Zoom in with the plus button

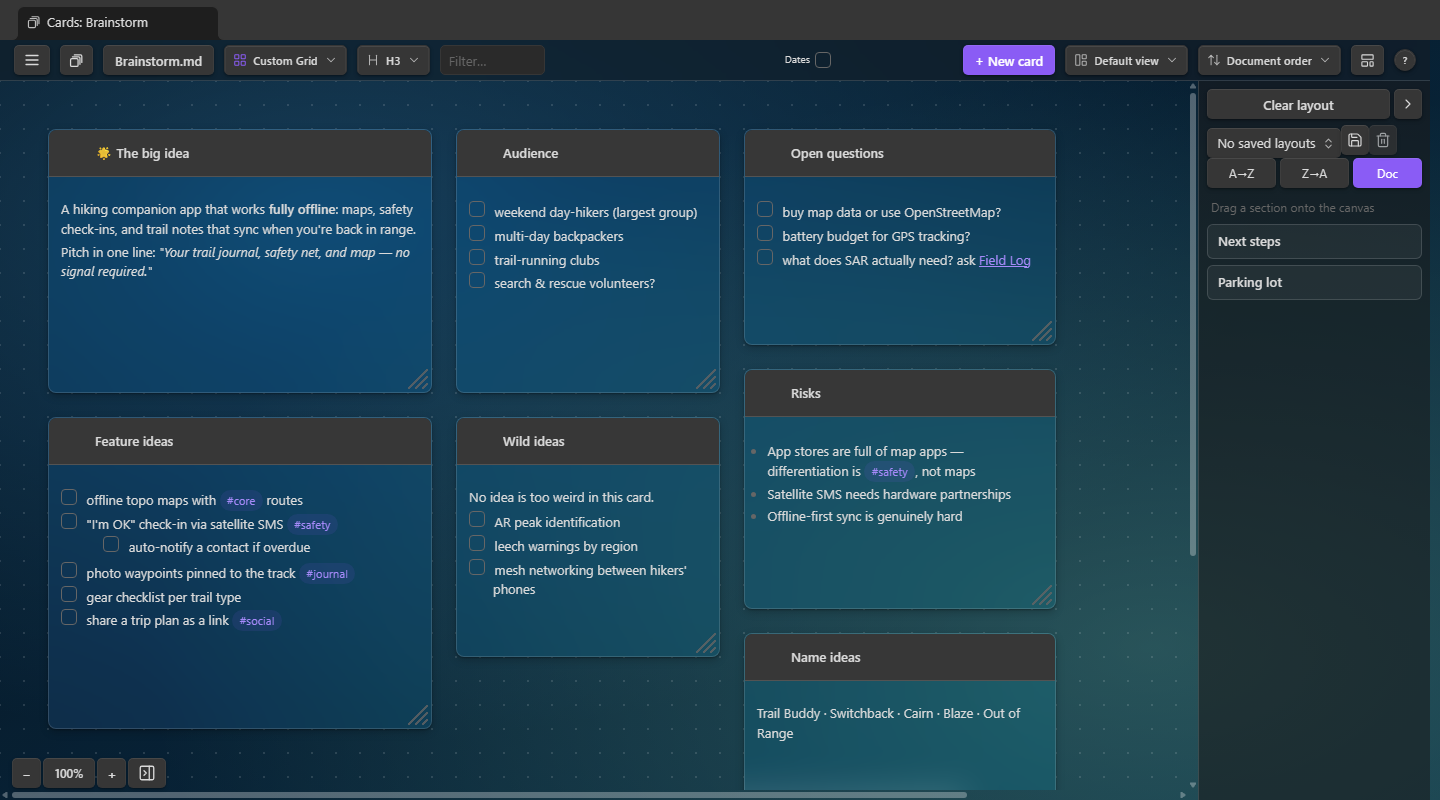pos(111,773)
